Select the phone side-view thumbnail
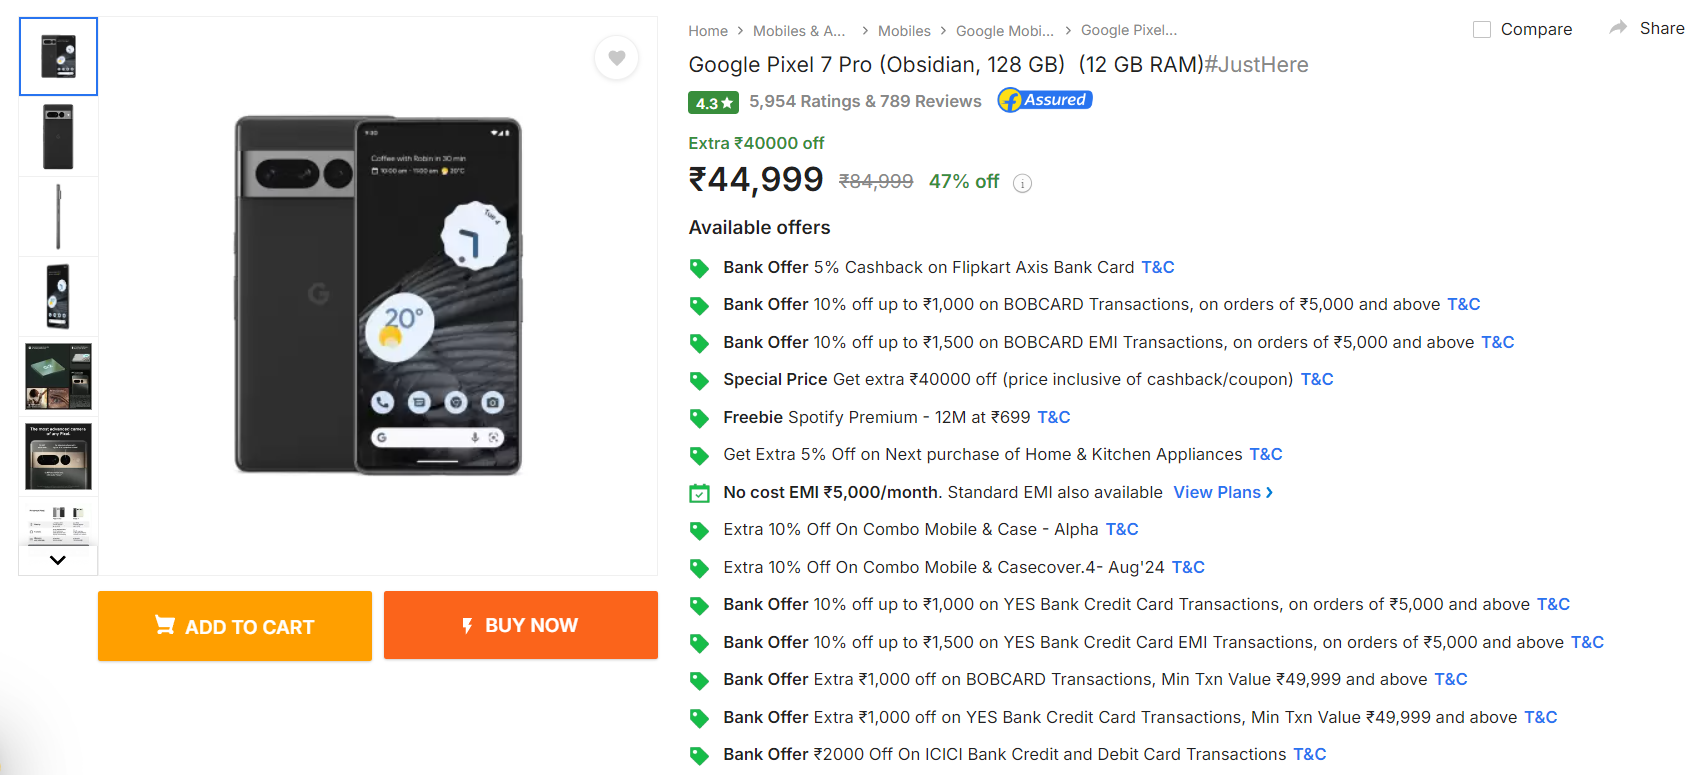This screenshot has width=1700, height=775. tap(58, 217)
